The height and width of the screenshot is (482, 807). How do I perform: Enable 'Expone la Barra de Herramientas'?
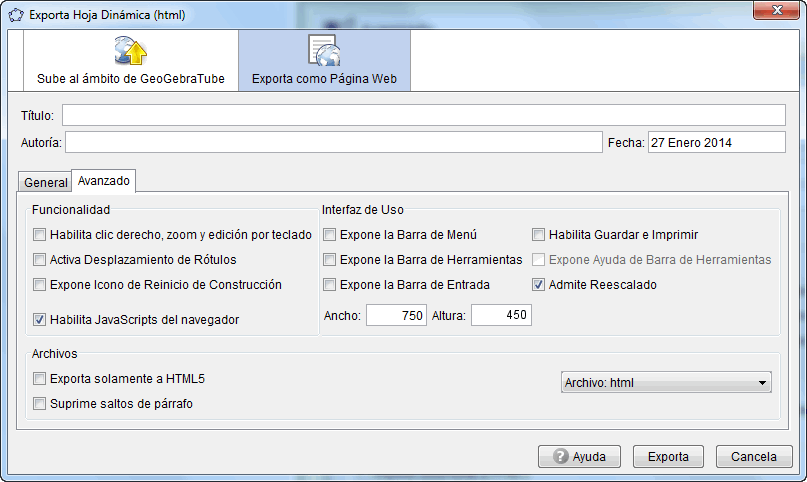click(x=330, y=260)
